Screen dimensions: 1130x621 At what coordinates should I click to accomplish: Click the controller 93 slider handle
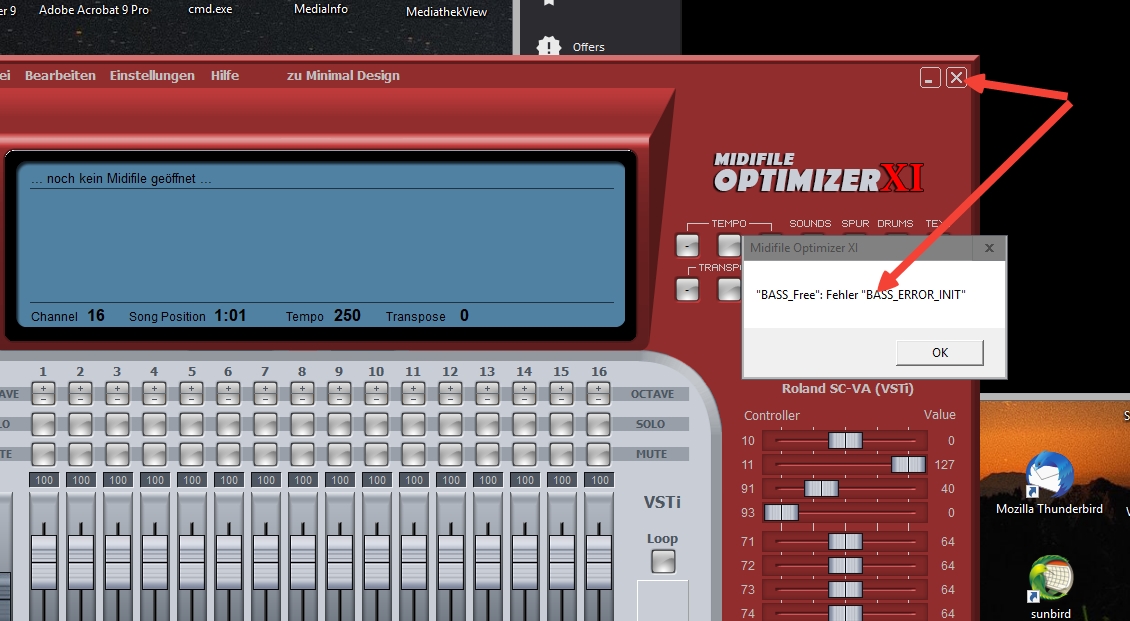781,512
